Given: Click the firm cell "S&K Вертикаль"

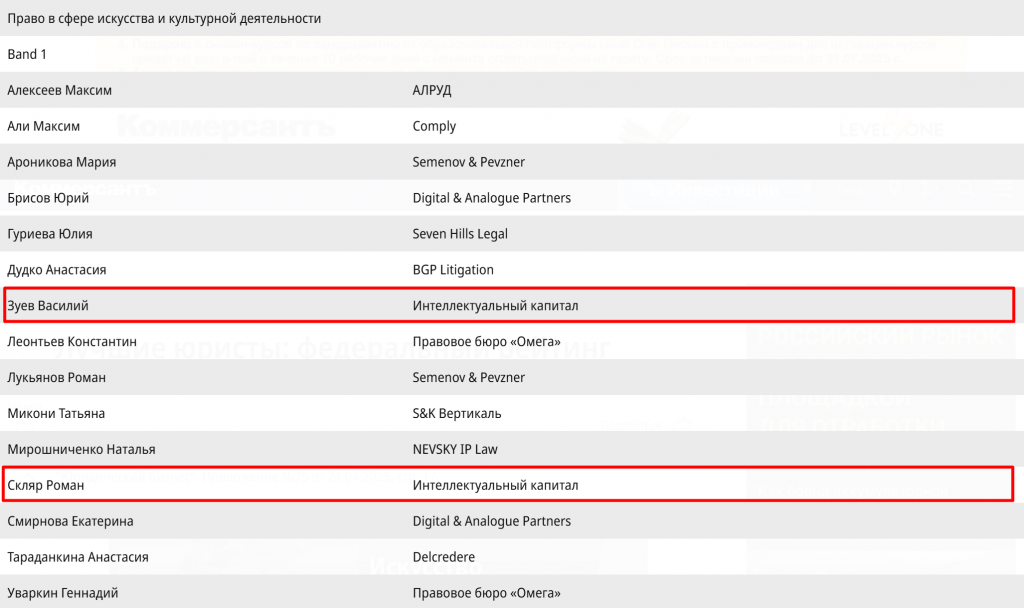Looking at the screenshot, I should 456,413.
